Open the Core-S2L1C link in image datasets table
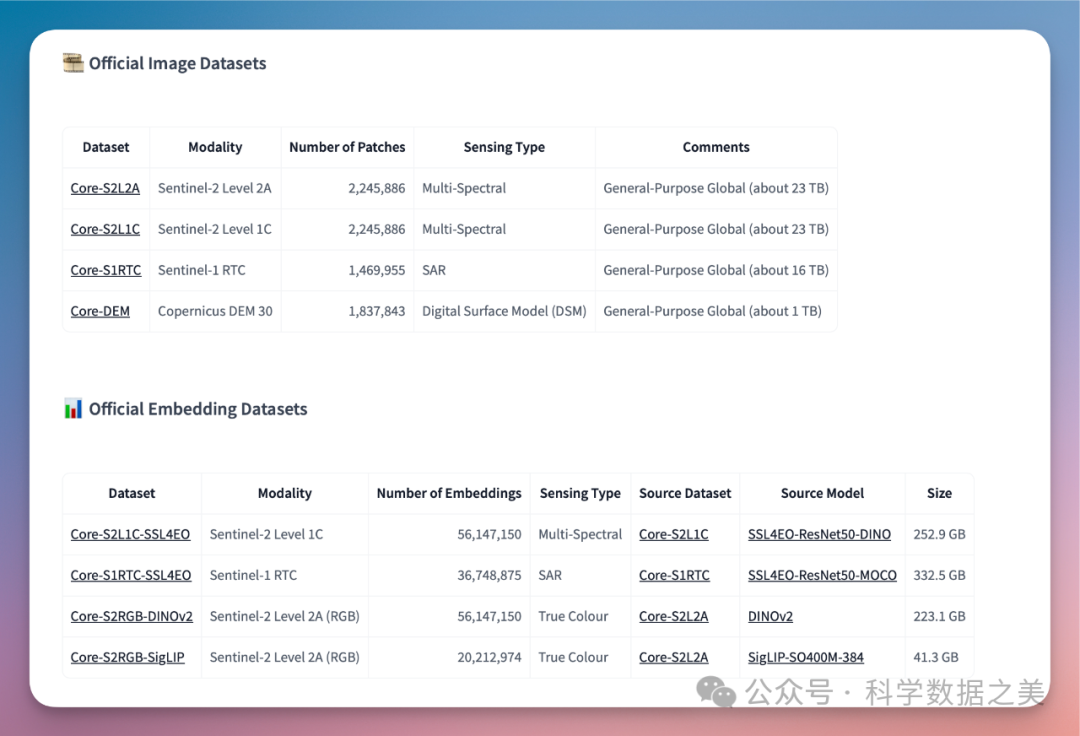Screen dimensions: 1080x736 click(x=105, y=229)
